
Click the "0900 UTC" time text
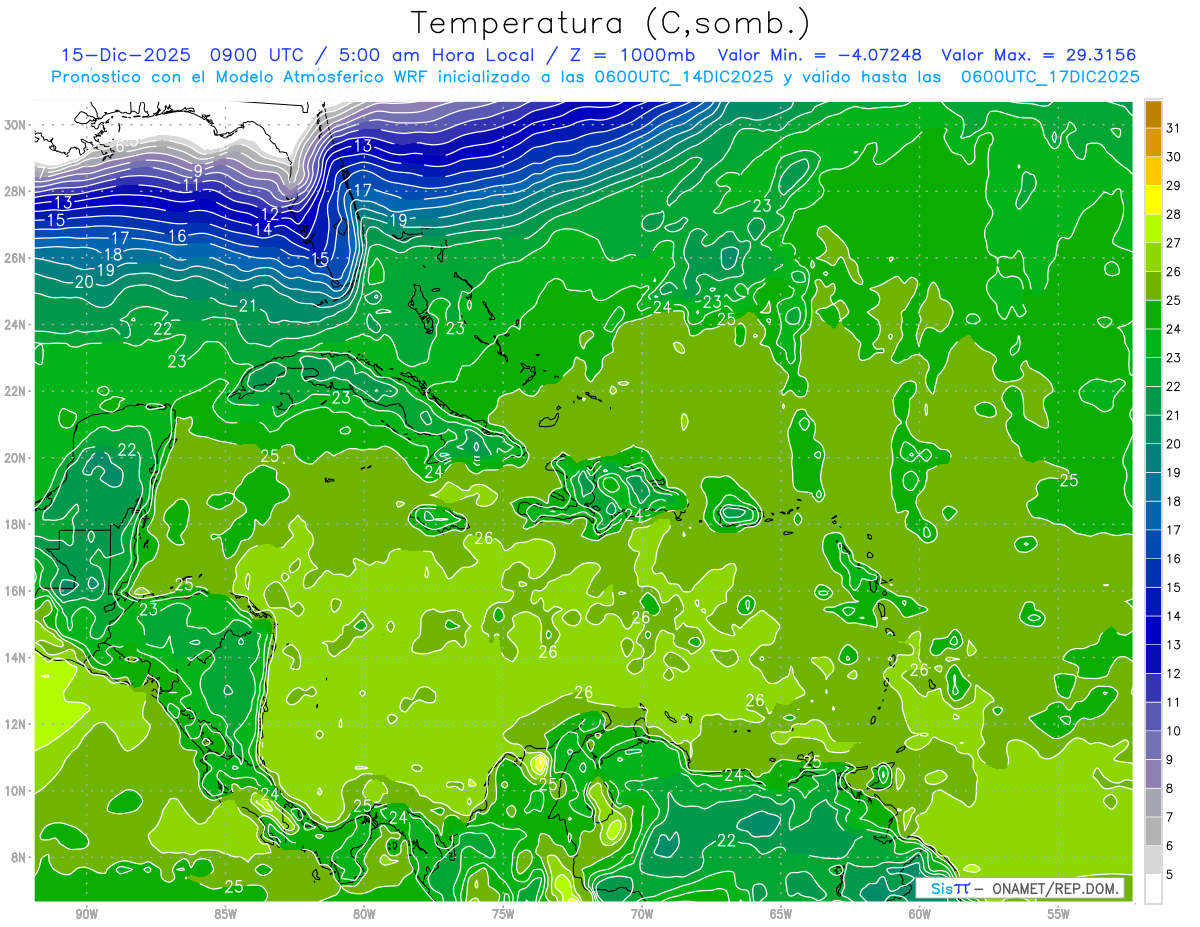tap(255, 55)
